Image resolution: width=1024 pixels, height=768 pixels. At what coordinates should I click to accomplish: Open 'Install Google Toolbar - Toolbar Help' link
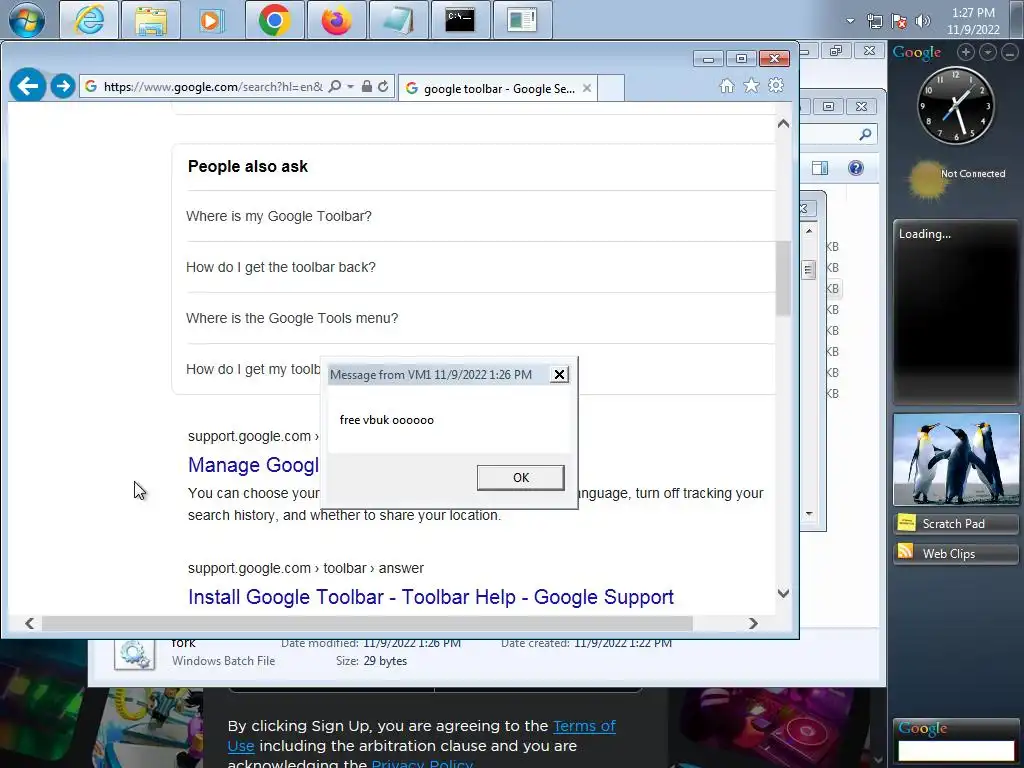431,597
